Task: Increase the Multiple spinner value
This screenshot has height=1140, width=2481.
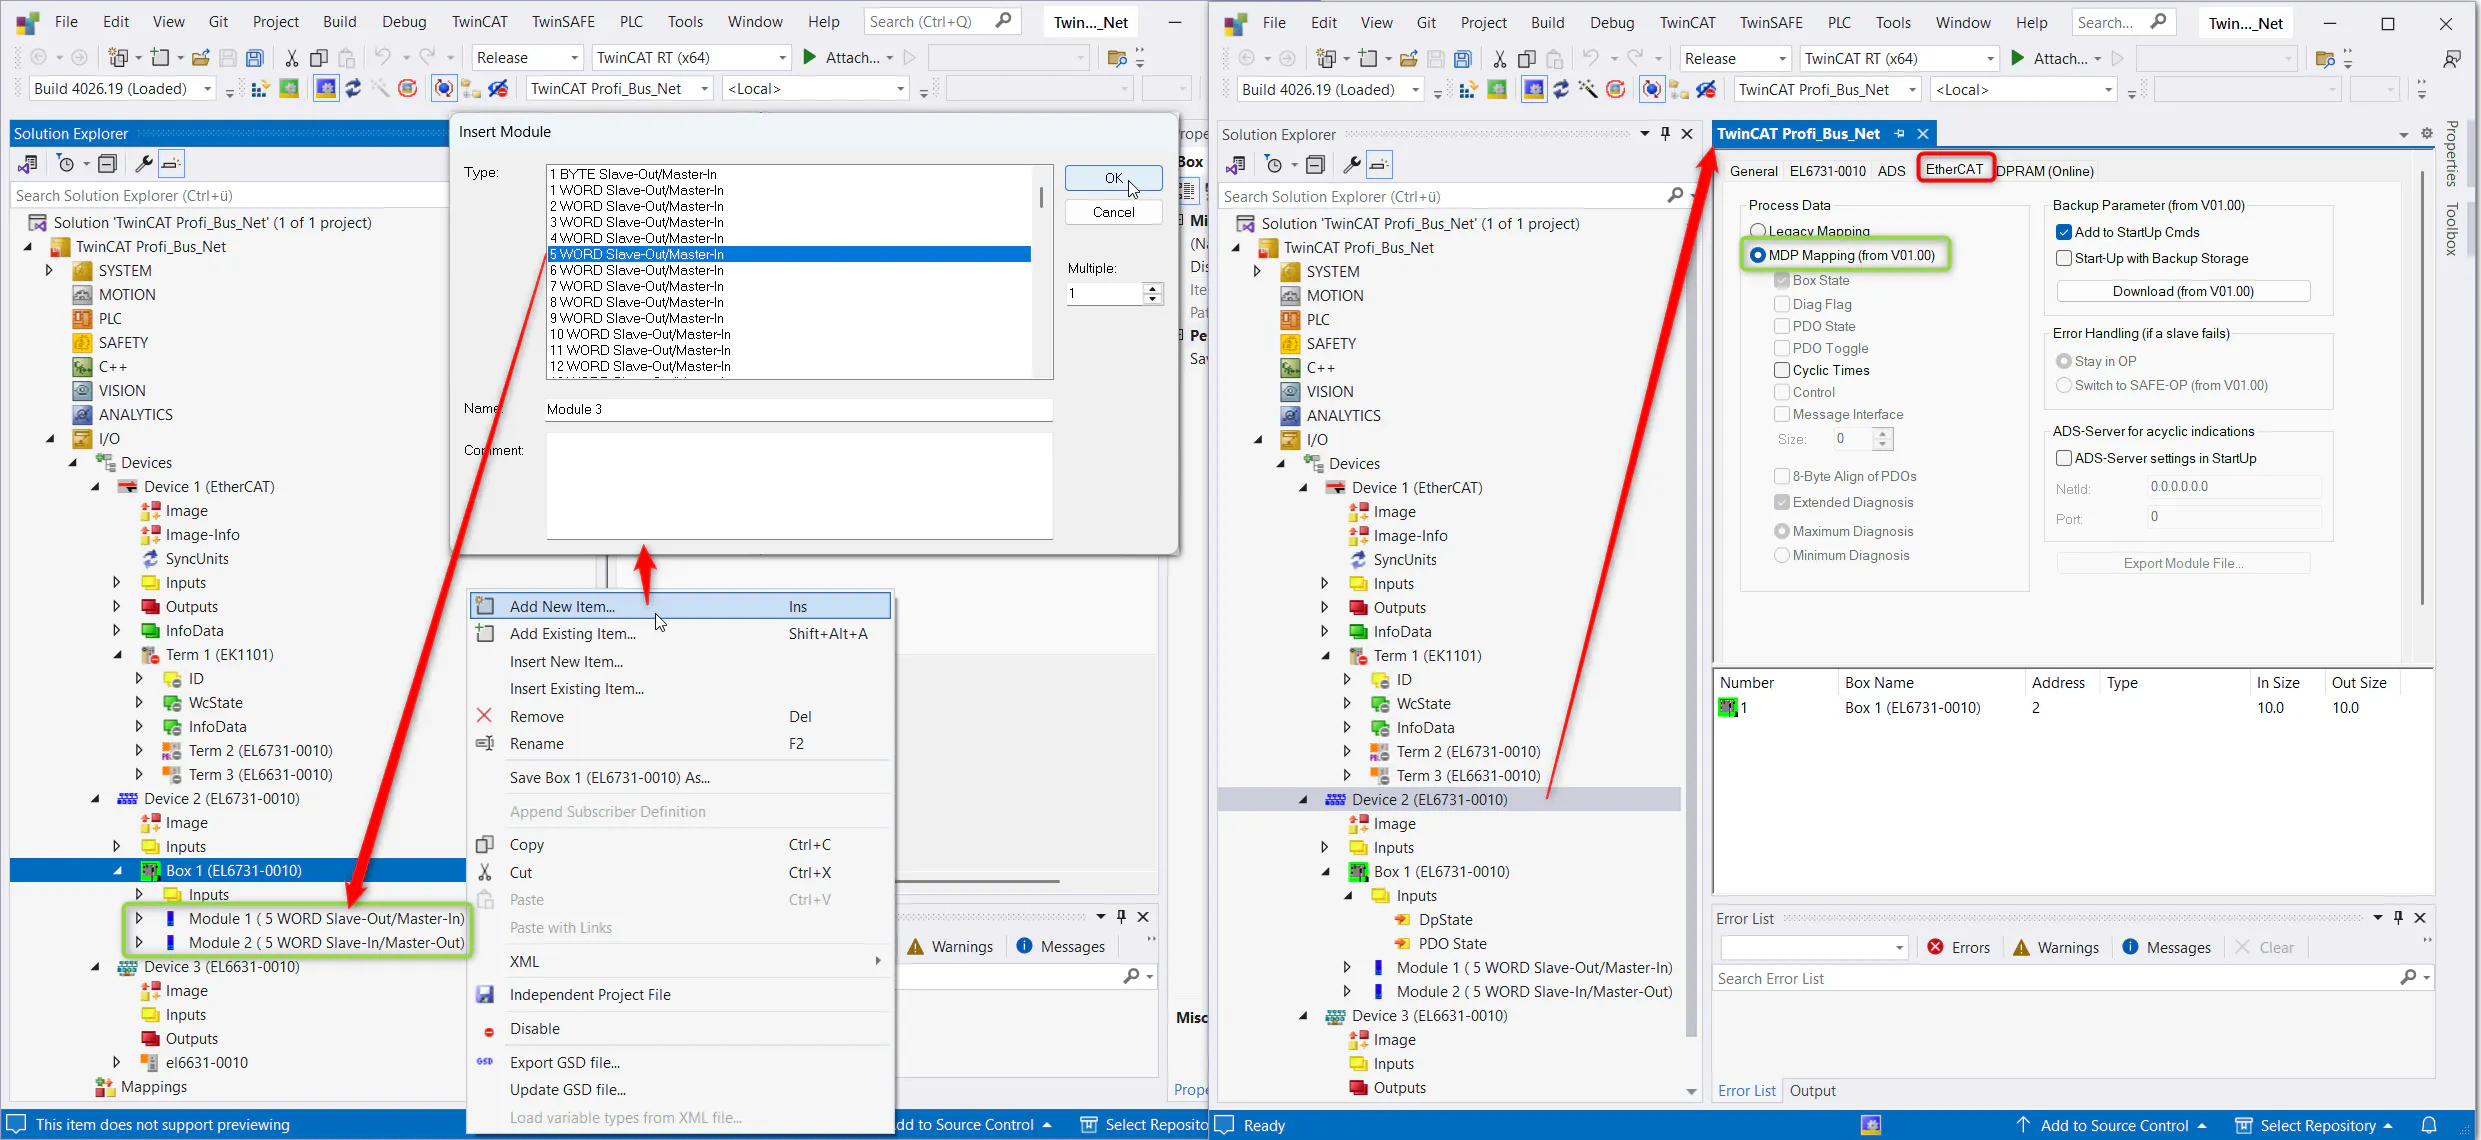Action: (x=1153, y=288)
